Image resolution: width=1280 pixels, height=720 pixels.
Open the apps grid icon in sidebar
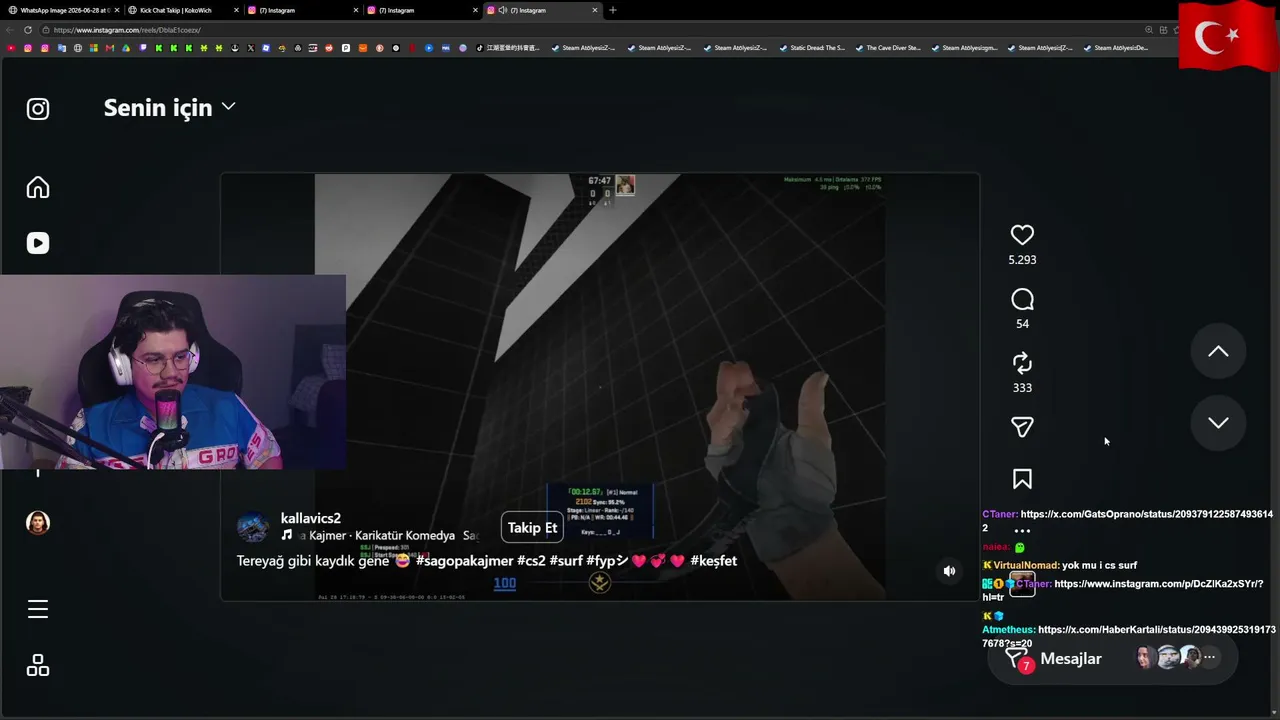38,666
